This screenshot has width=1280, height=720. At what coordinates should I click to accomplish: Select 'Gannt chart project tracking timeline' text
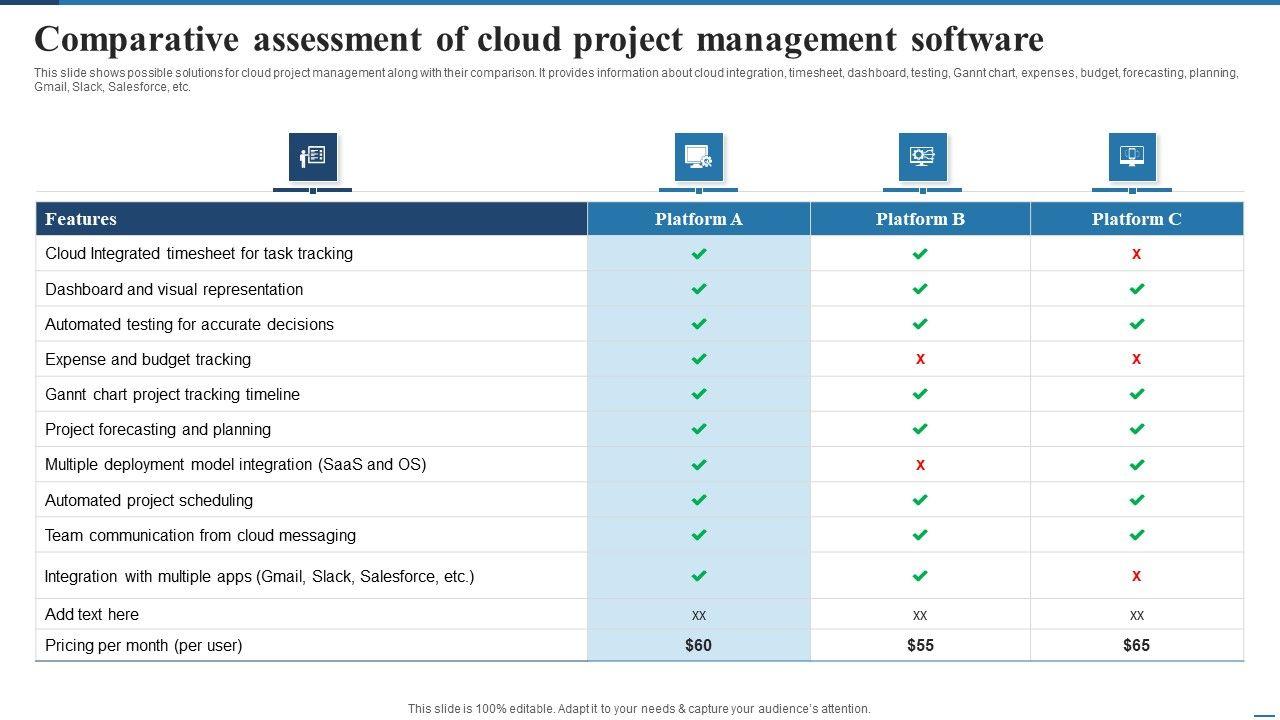pos(172,394)
